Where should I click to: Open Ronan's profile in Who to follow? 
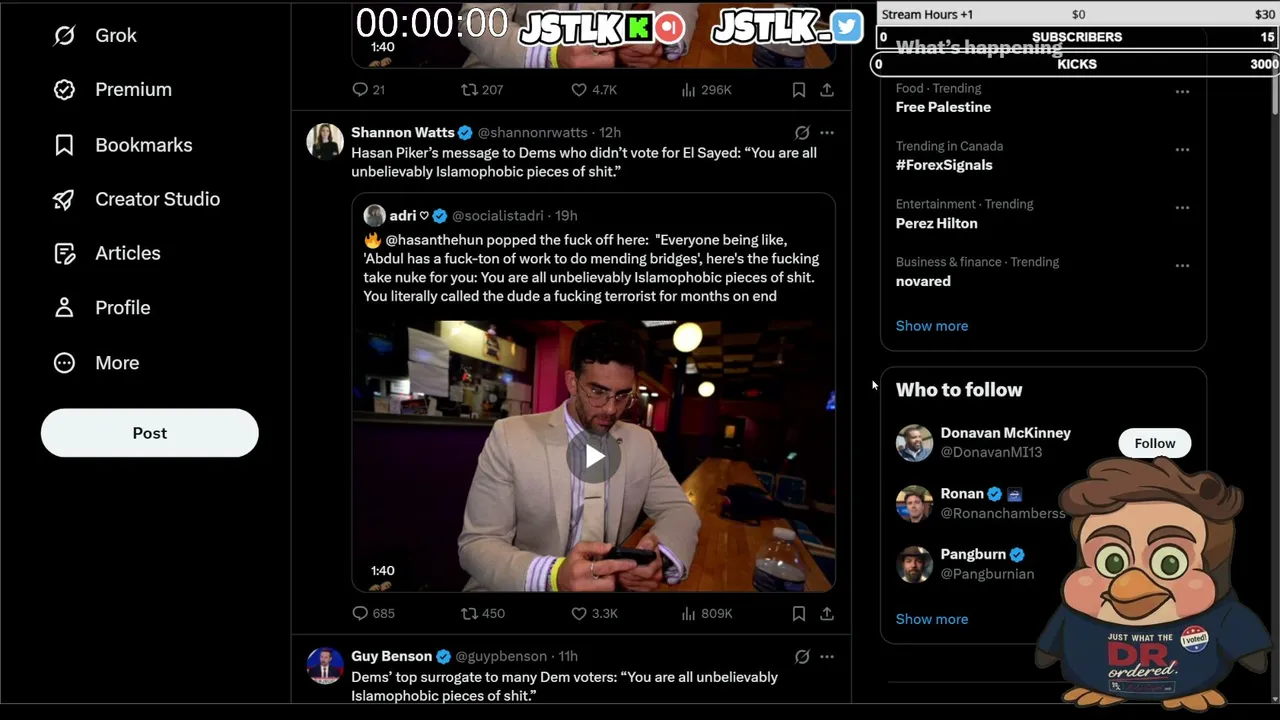pyautogui.click(x=962, y=494)
